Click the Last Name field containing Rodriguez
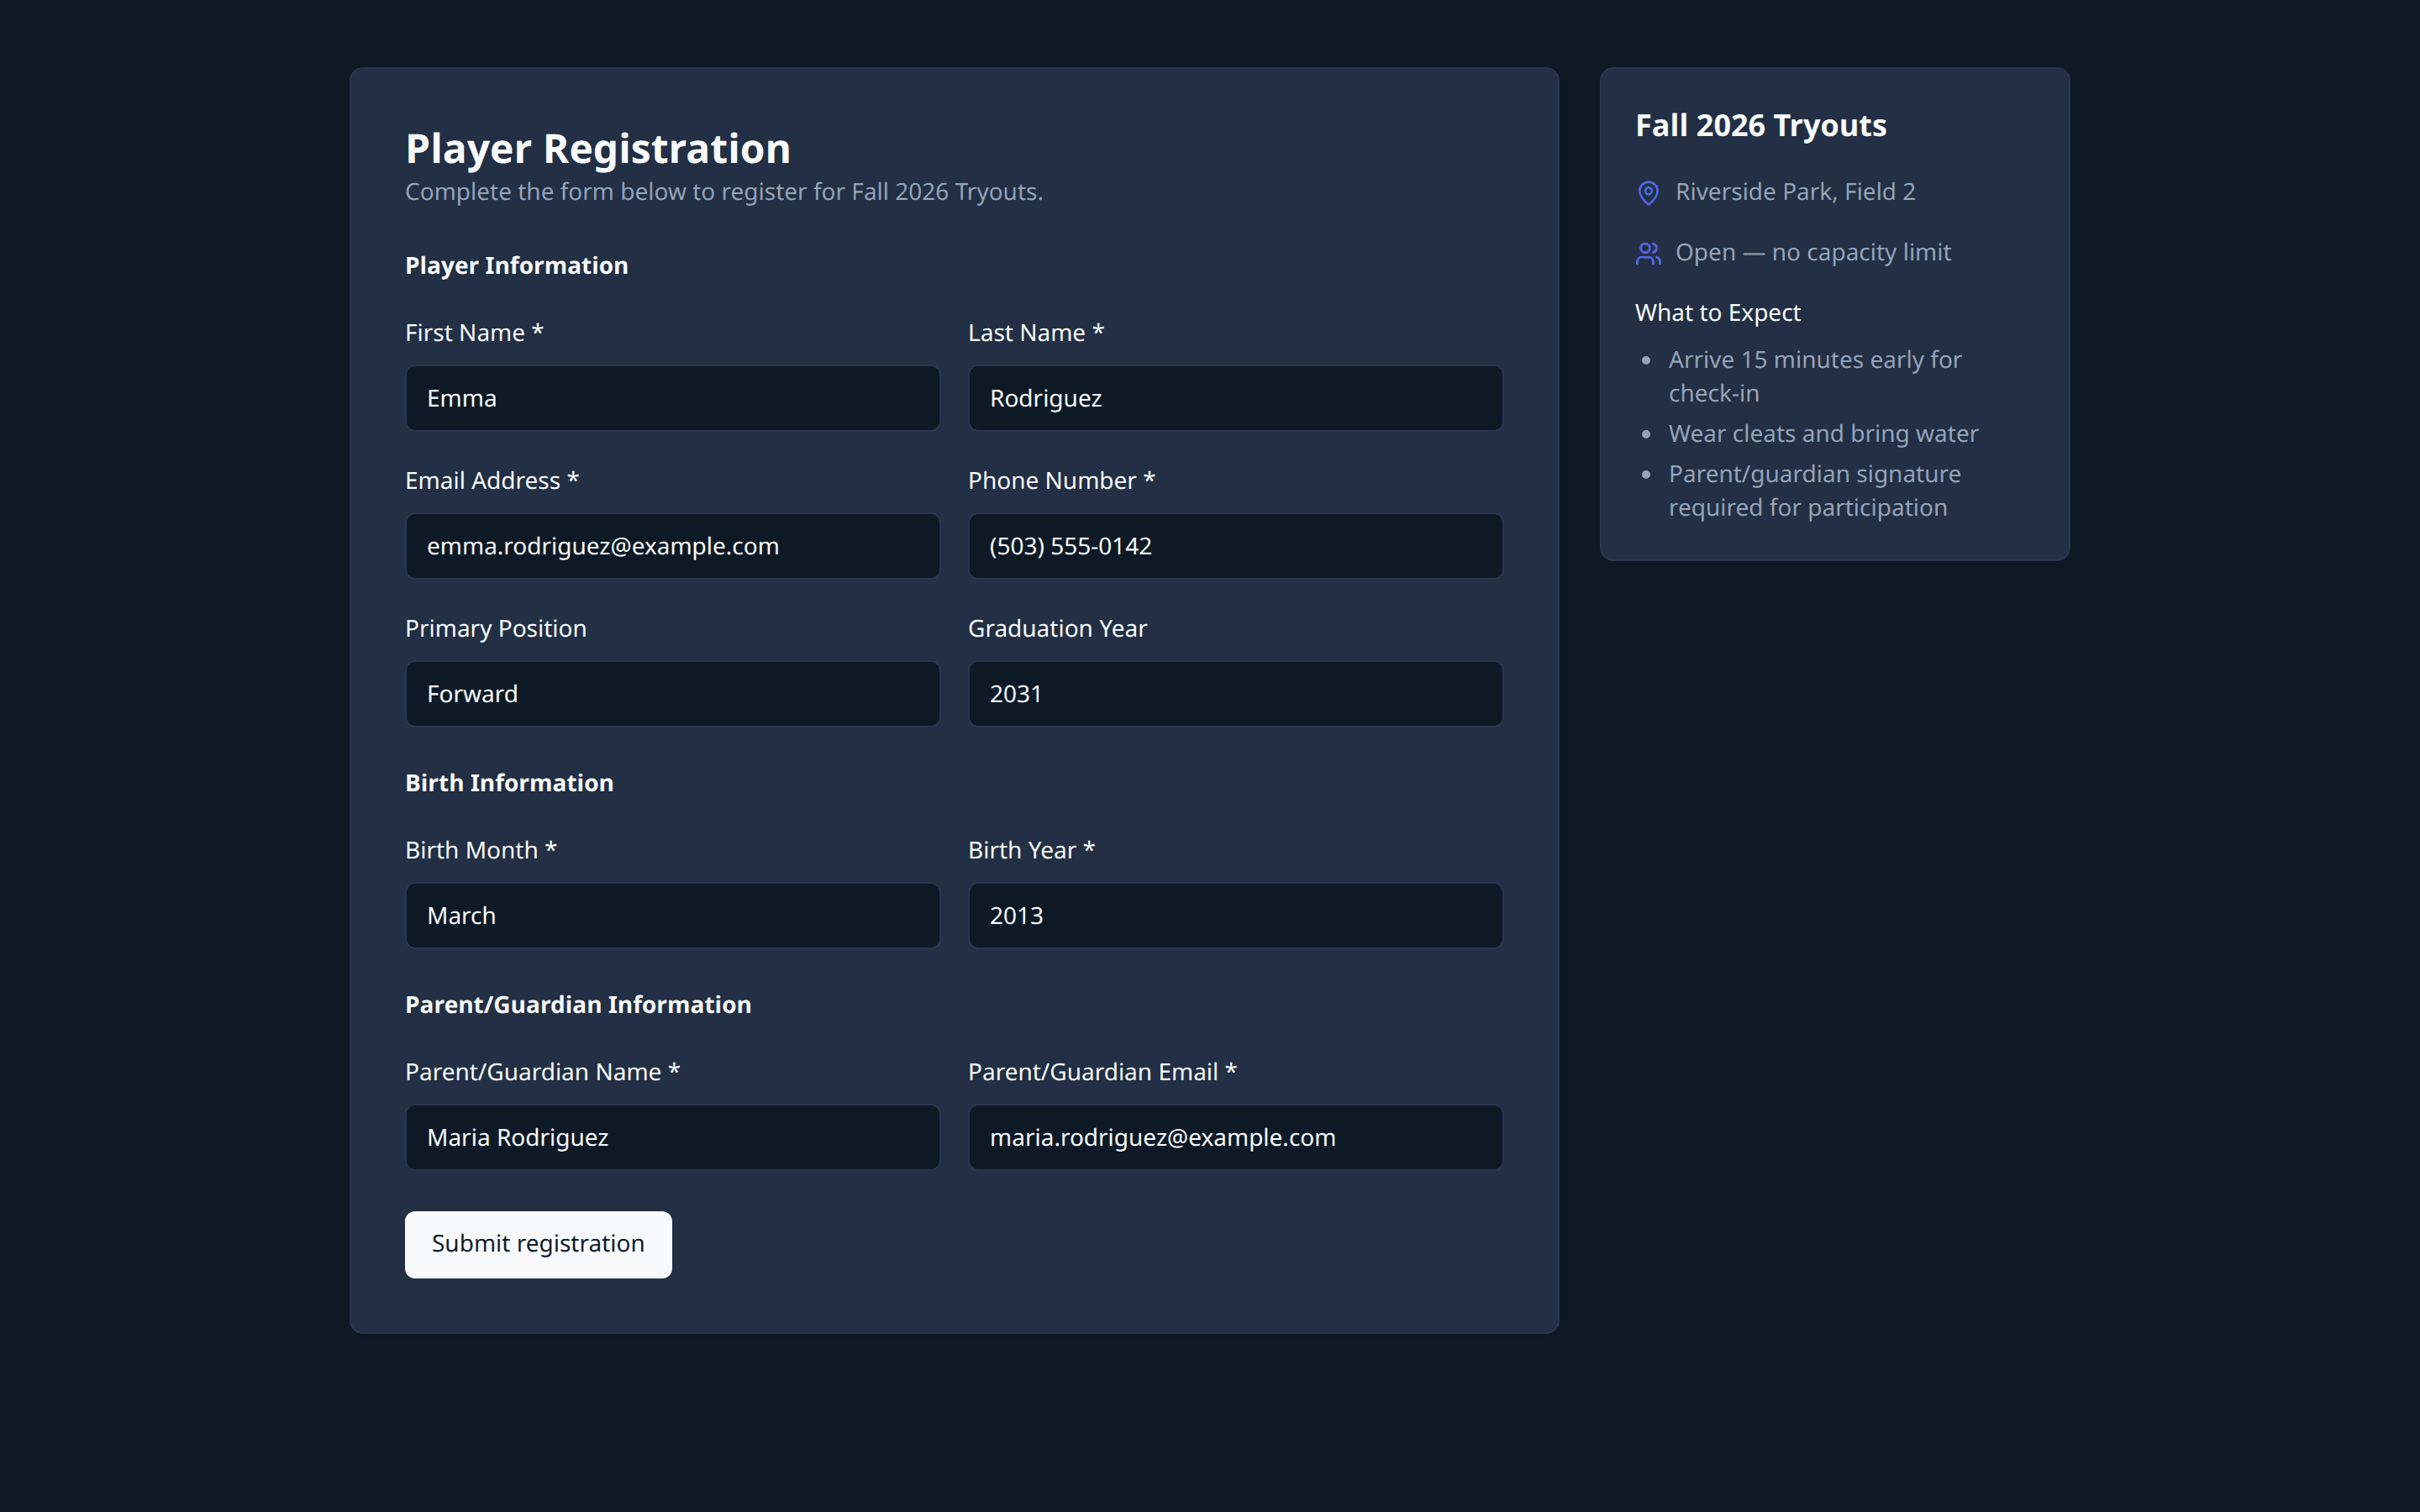 pos(1235,398)
